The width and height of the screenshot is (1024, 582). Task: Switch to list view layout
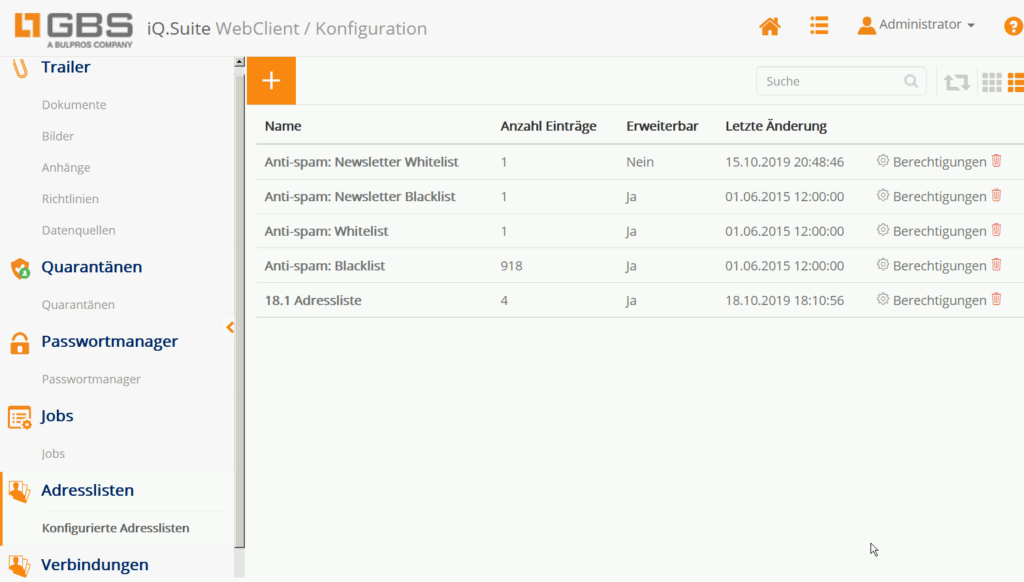tap(1015, 82)
